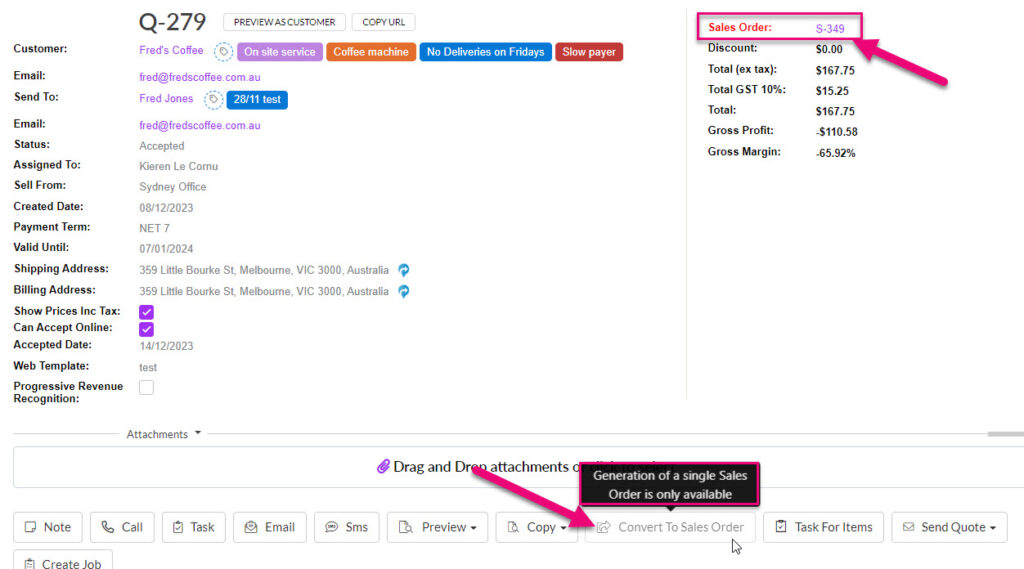1024x569 pixels.
Task: Click Discount value $0.00
Action: [829, 49]
